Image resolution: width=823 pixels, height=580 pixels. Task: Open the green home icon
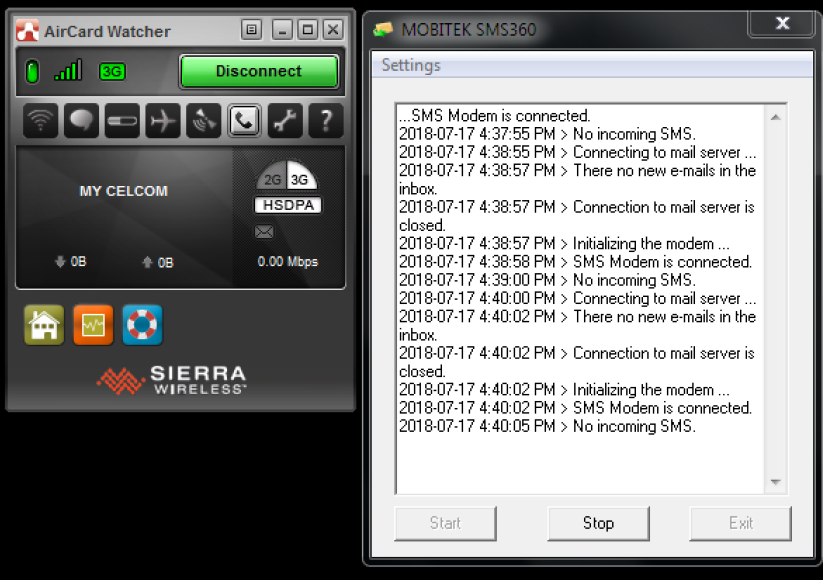pos(44,326)
